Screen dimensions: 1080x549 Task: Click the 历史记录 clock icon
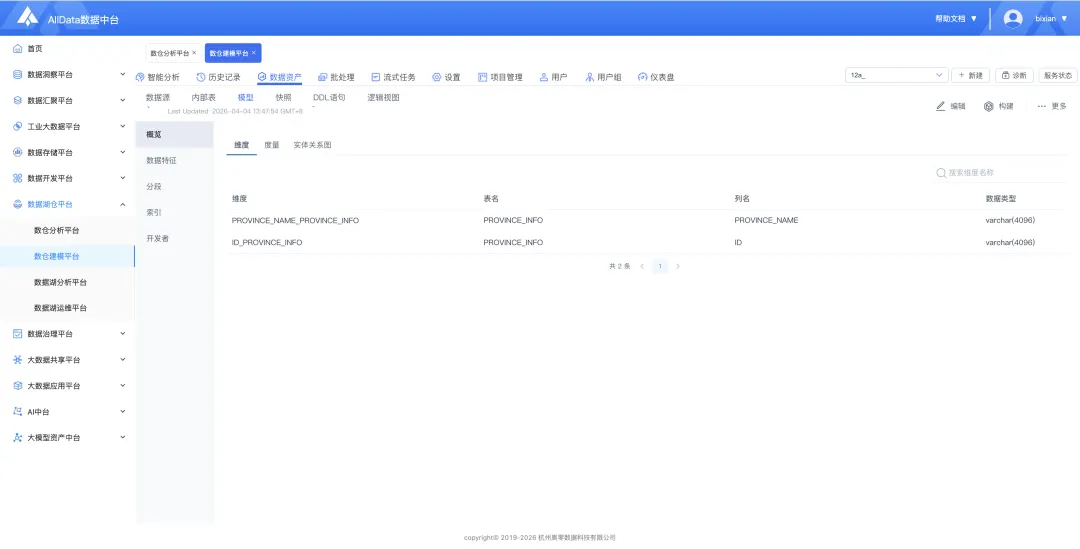pos(201,77)
